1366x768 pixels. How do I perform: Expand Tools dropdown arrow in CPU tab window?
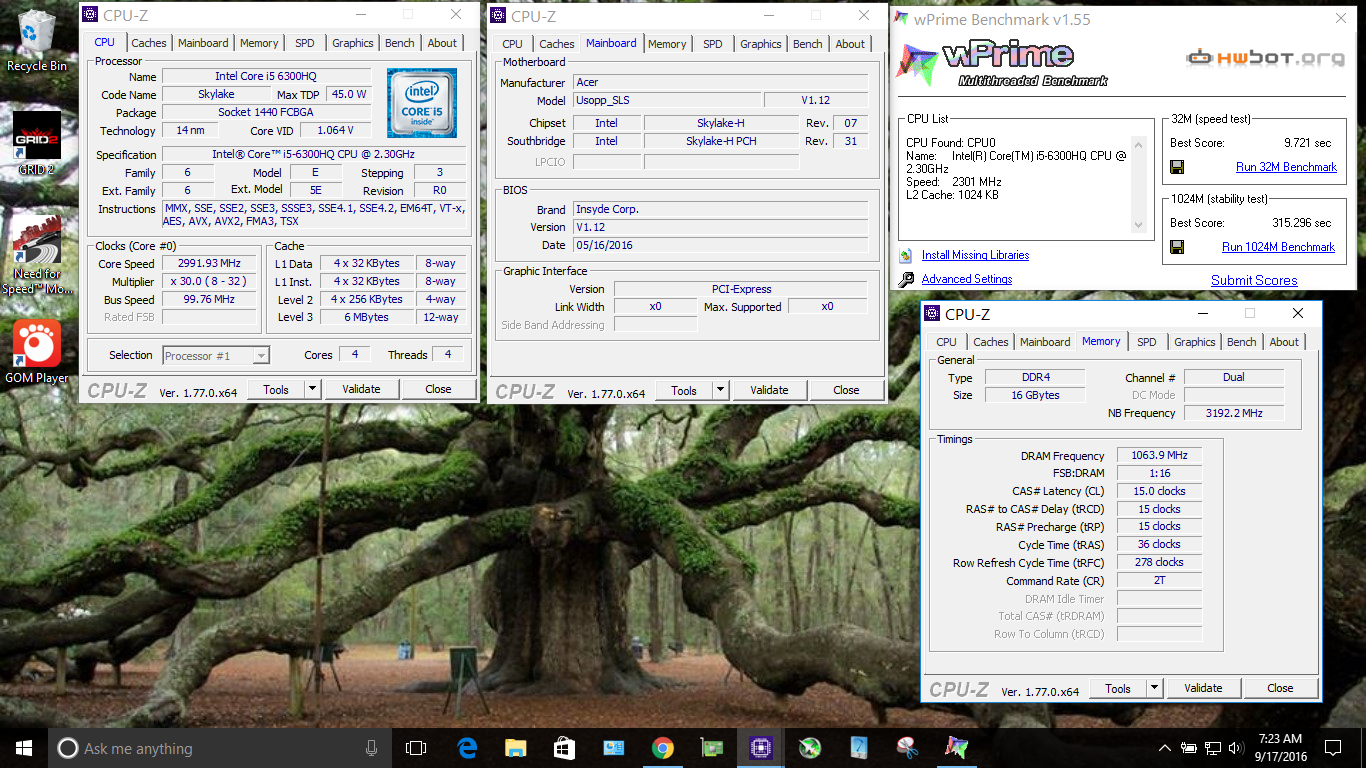[x=312, y=389]
